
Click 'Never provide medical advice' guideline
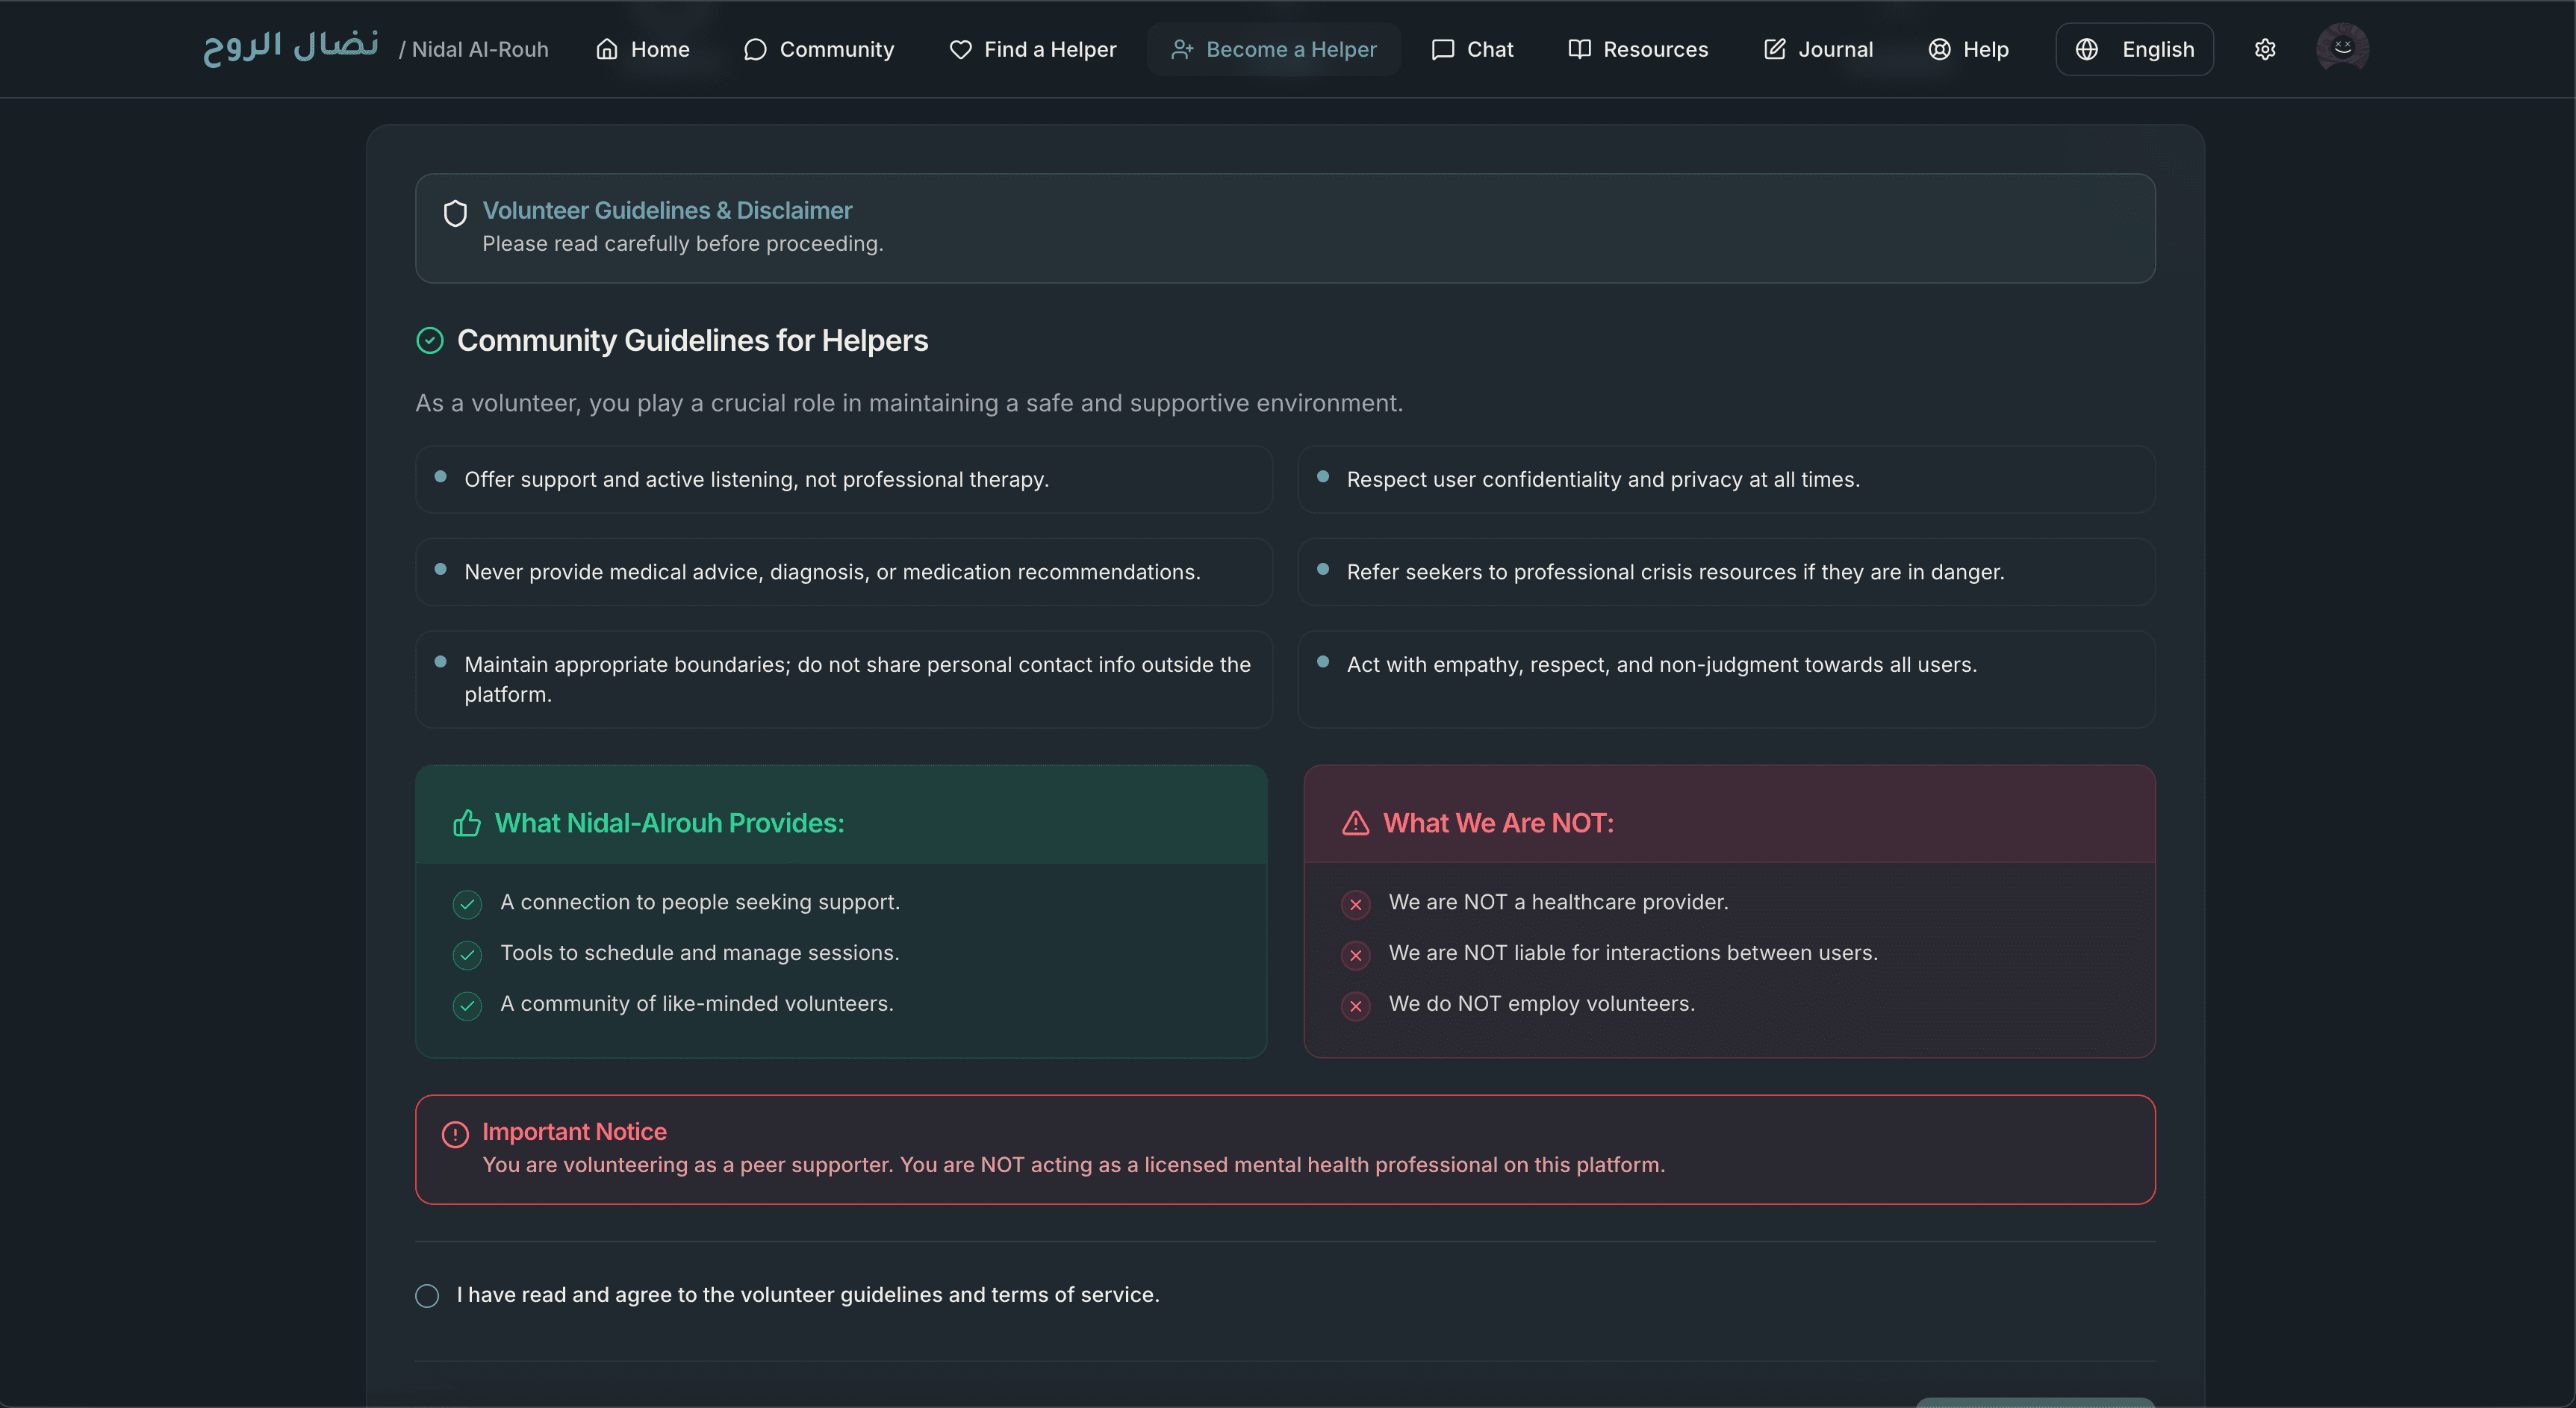(x=844, y=572)
